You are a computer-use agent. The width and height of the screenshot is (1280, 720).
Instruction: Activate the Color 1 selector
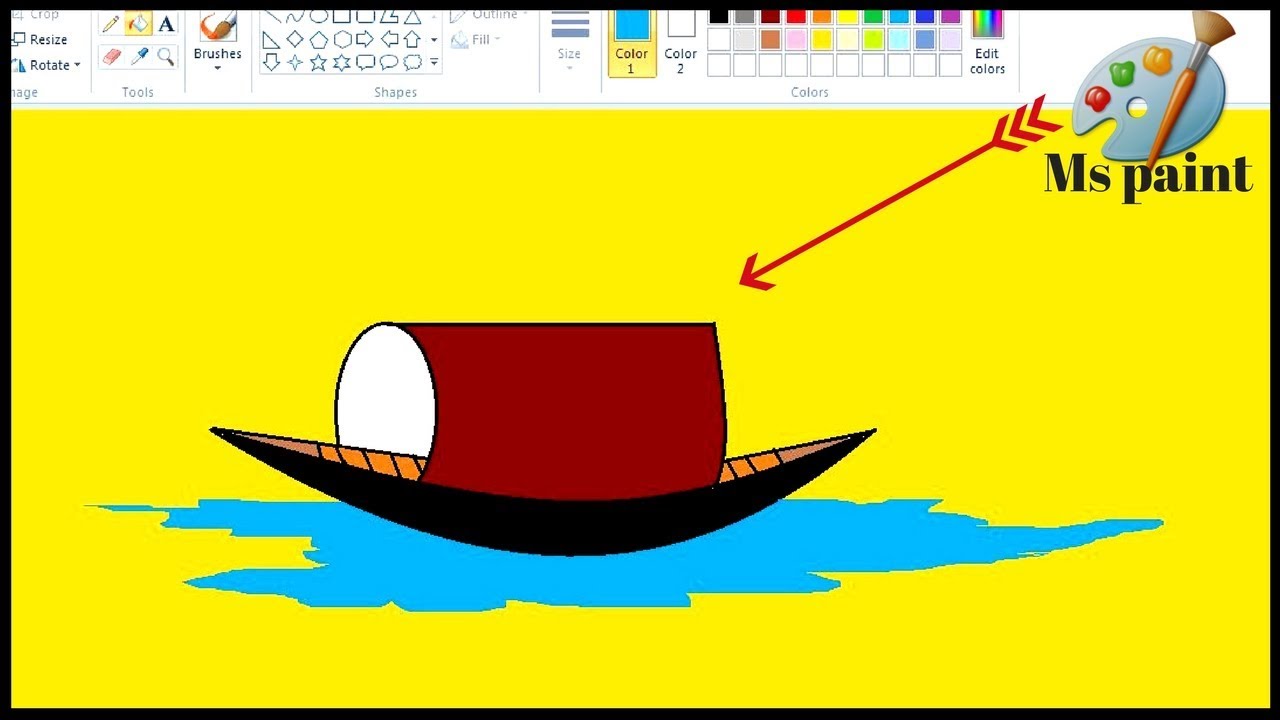click(631, 42)
